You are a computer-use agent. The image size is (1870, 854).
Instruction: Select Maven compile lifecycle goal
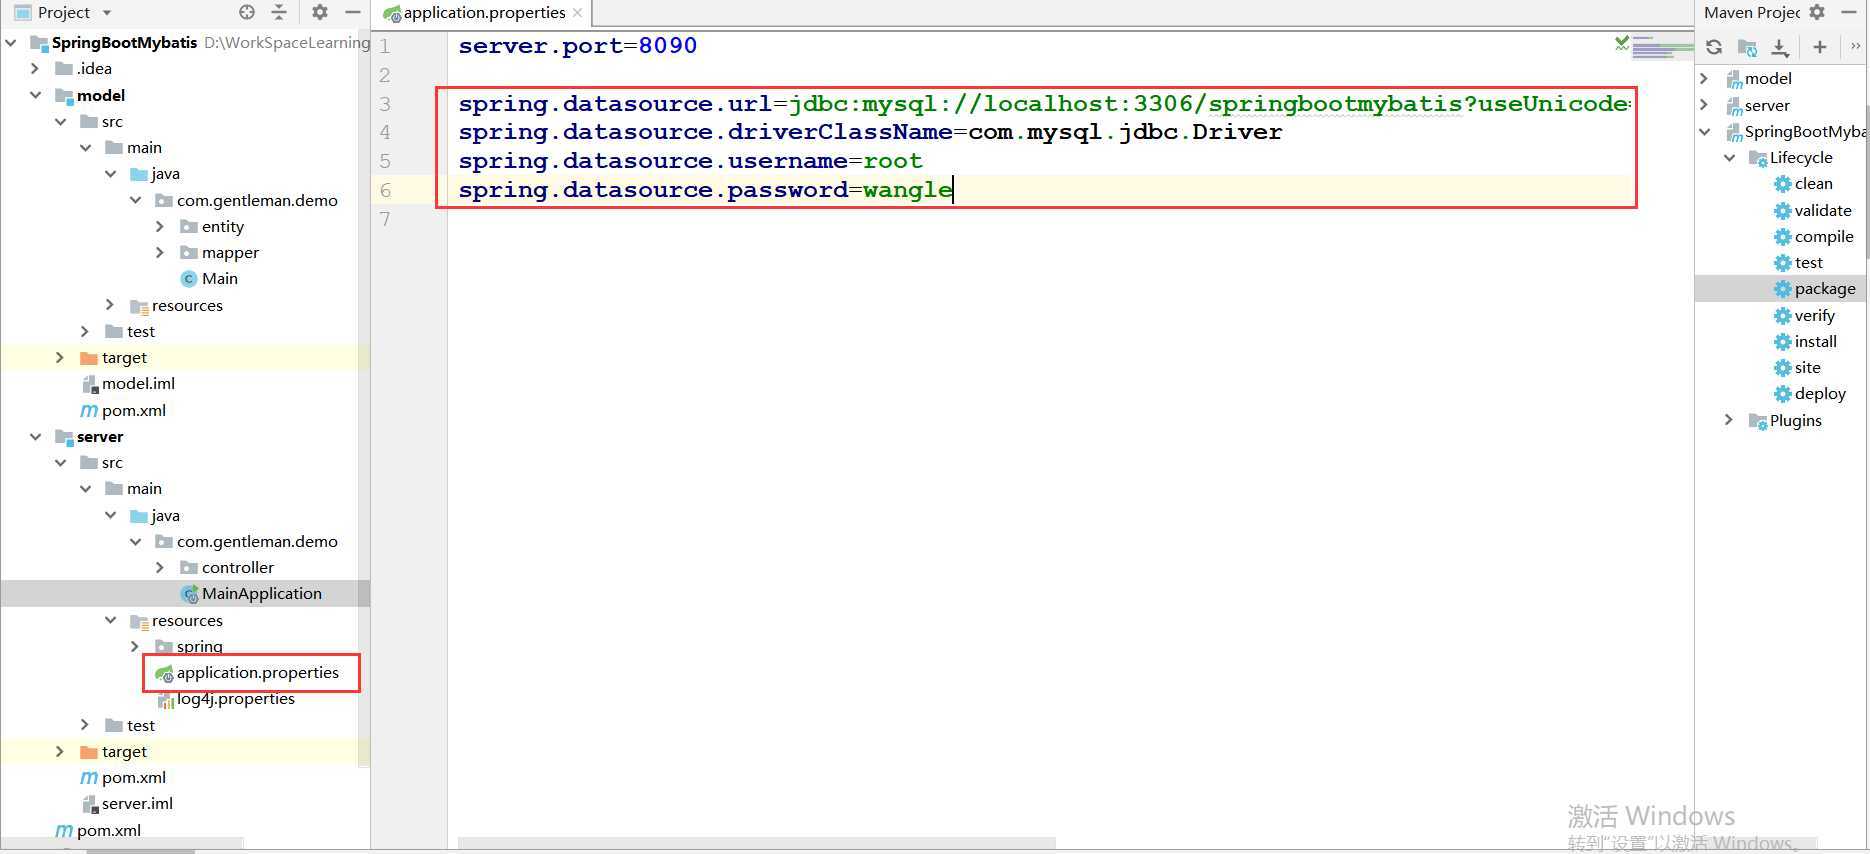click(x=1814, y=236)
